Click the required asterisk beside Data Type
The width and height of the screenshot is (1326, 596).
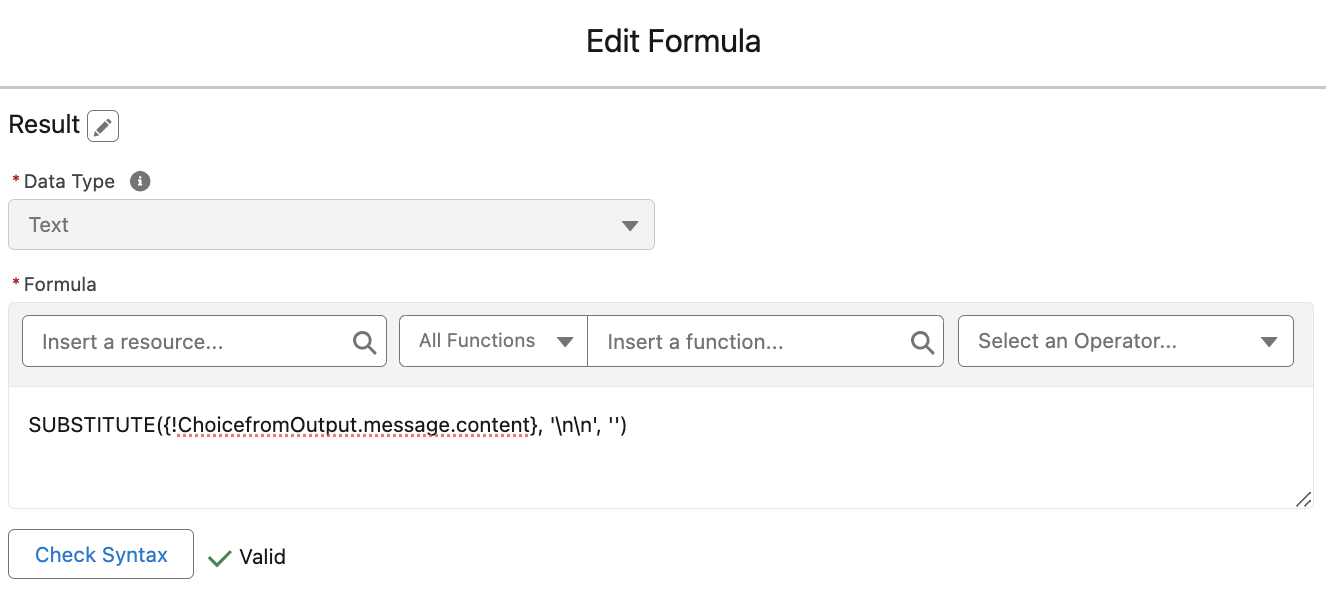pyautogui.click(x=16, y=181)
